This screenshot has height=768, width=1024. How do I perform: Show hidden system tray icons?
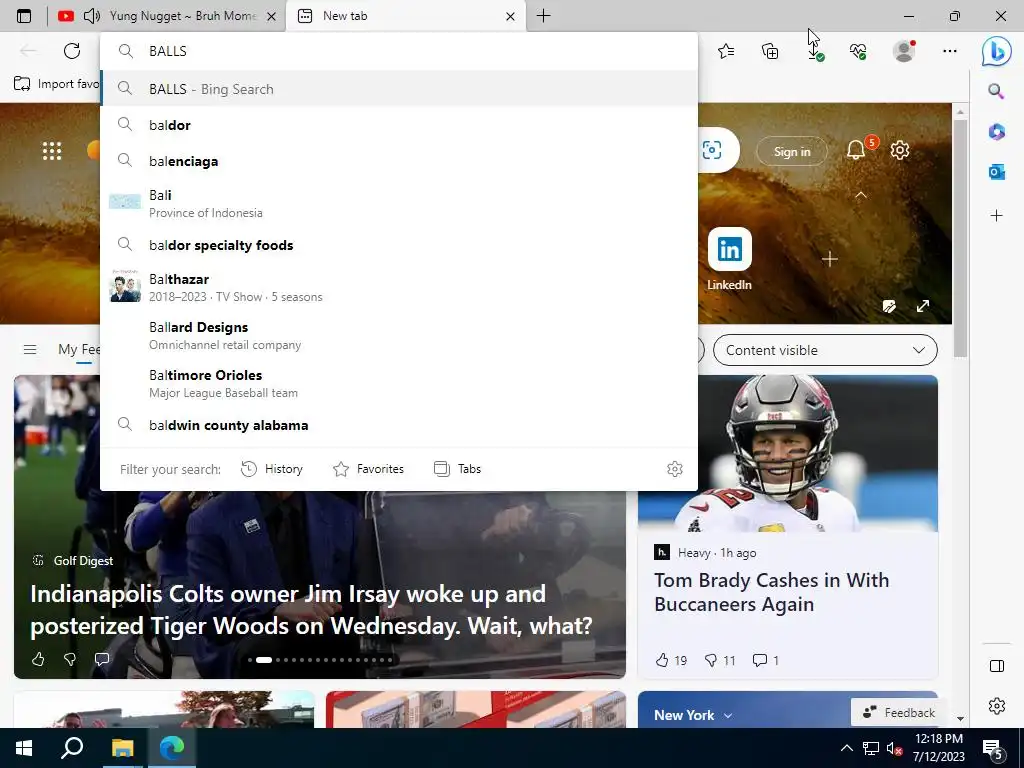click(846, 748)
